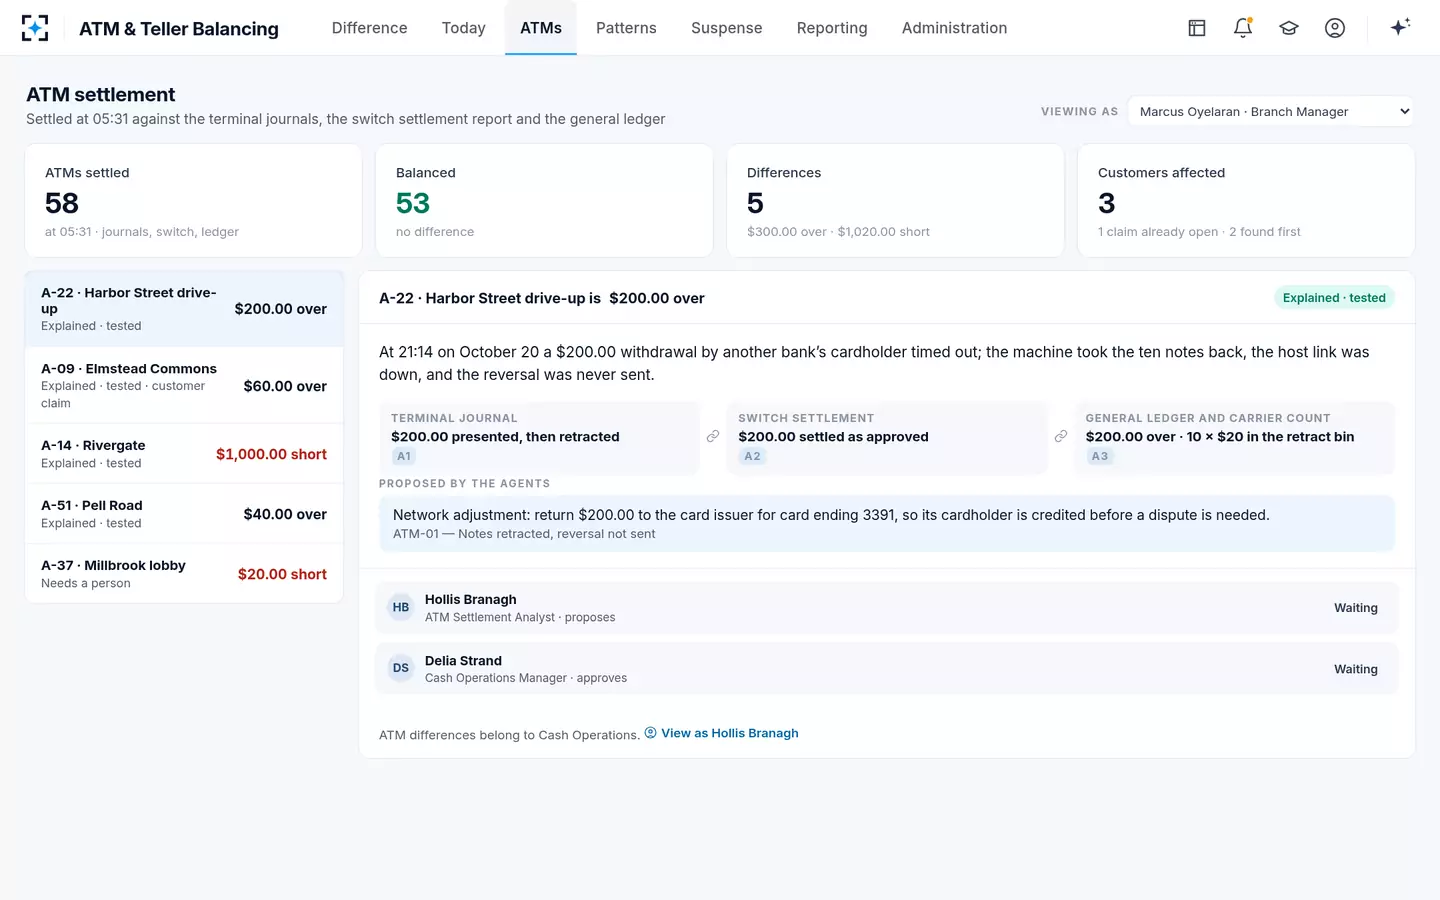The height and width of the screenshot is (900, 1440).
Task: Select A-37 Millbrook lobby row
Action: pyautogui.click(x=184, y=574)
